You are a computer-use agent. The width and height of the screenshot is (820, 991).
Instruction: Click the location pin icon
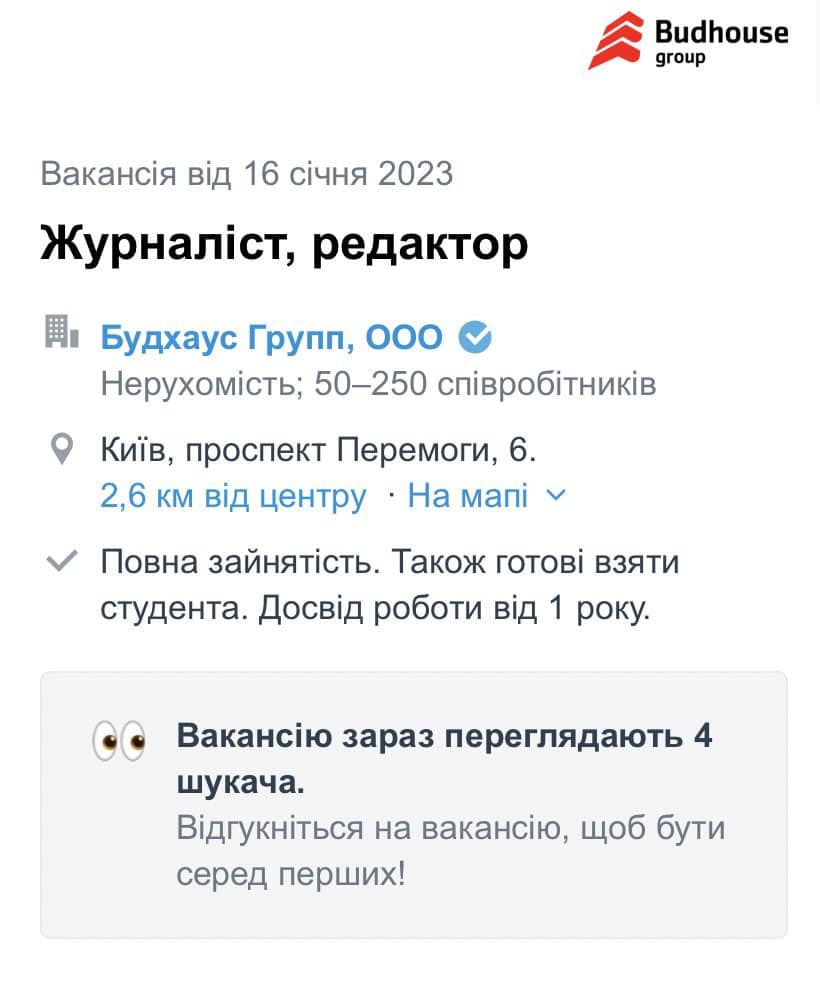tap(63, 450)
